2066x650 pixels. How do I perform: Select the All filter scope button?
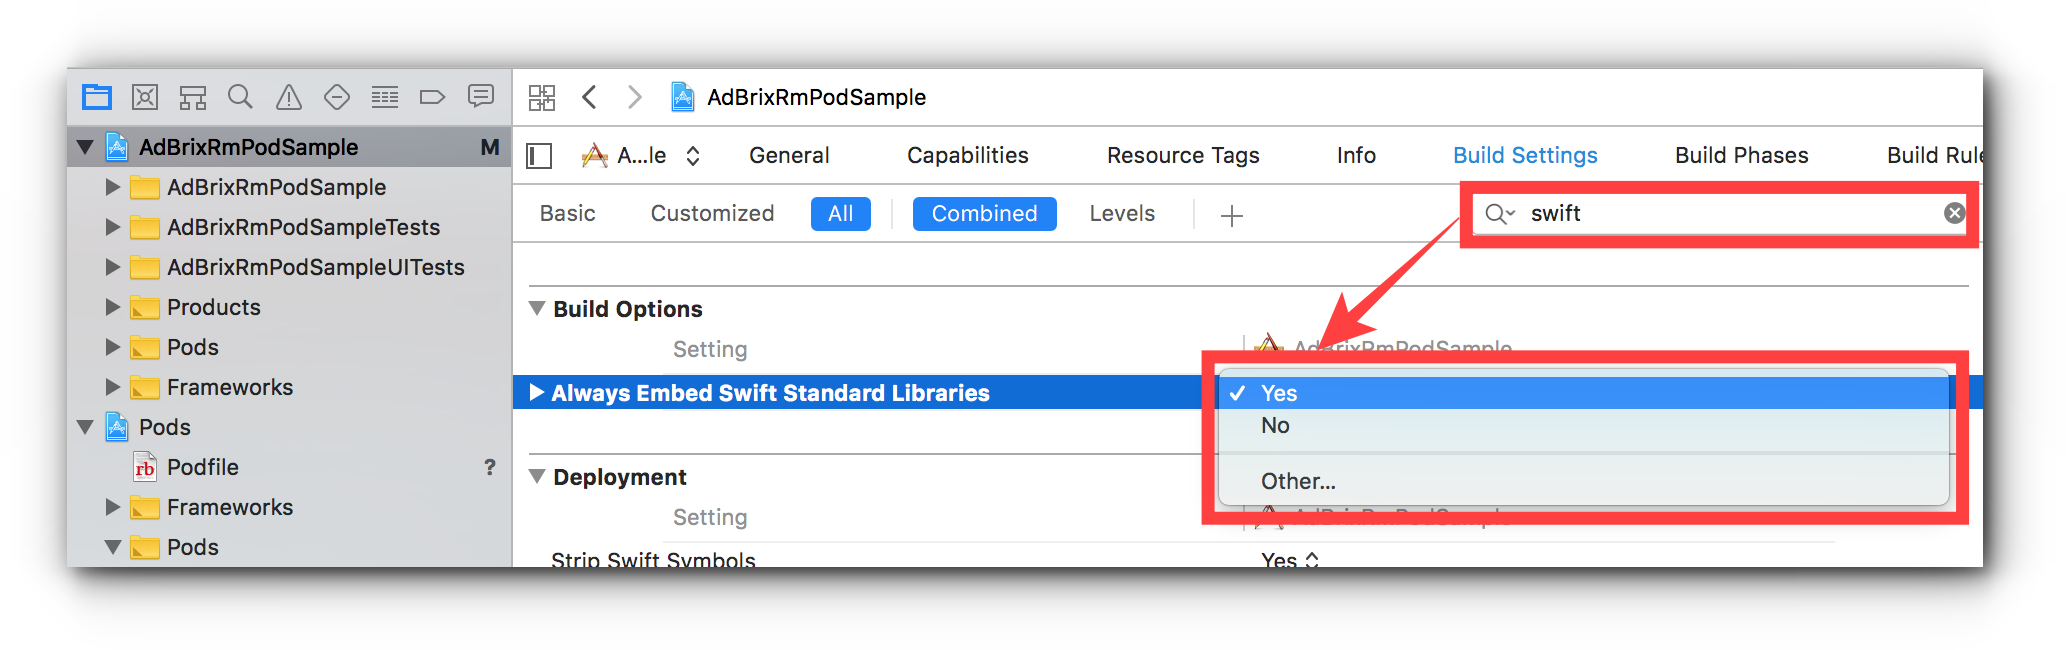(841, 213)
